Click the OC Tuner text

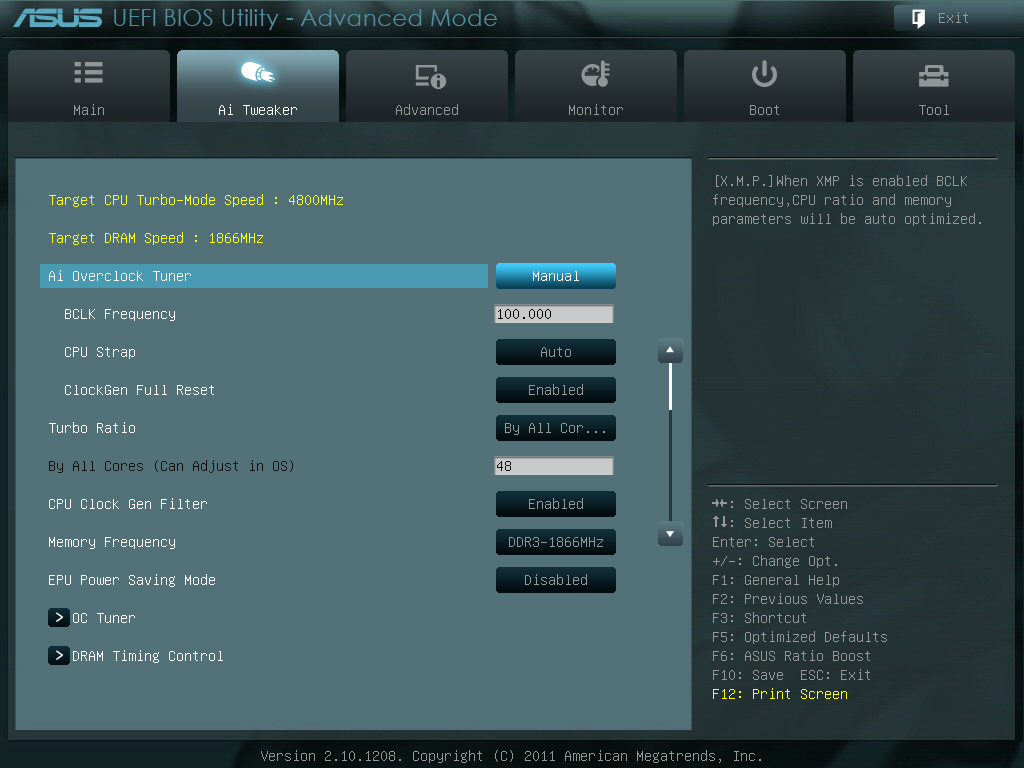click(x=103, y=618)
